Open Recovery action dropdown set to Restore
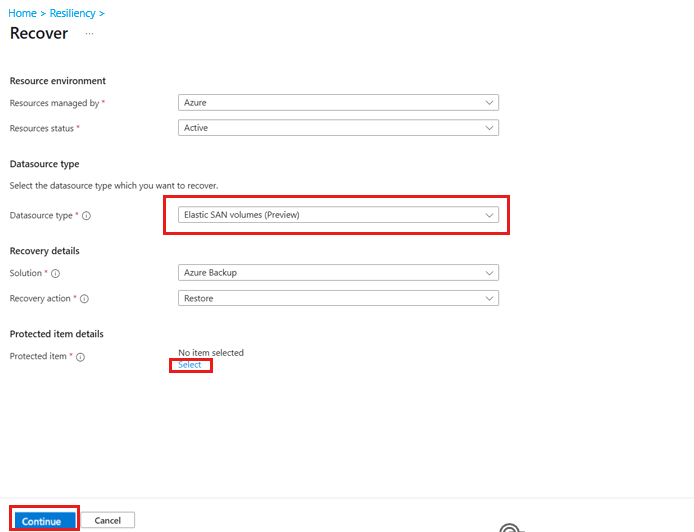This screenshot has width=694, height=532. coord(338,298)
